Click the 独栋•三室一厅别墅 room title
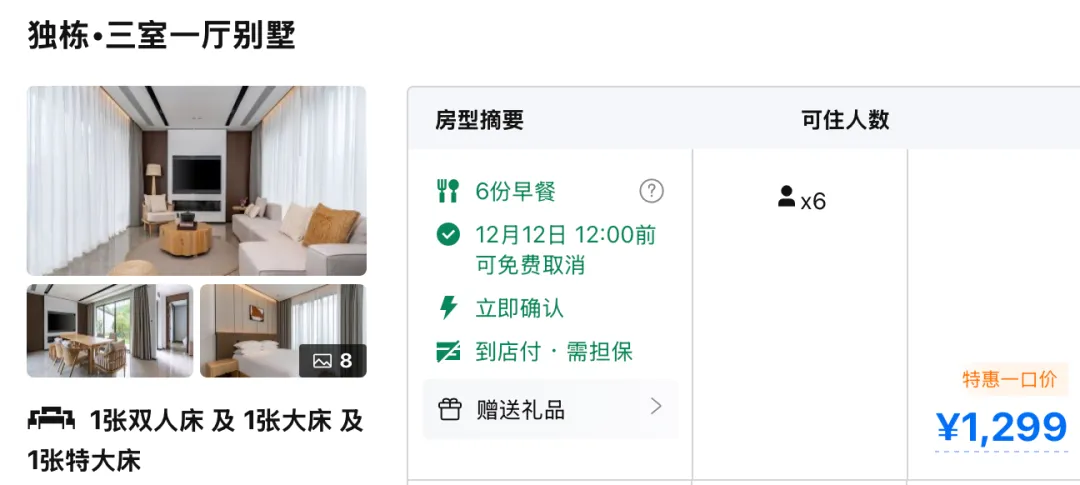1080x485 pixels. click(x=162, y=35)
